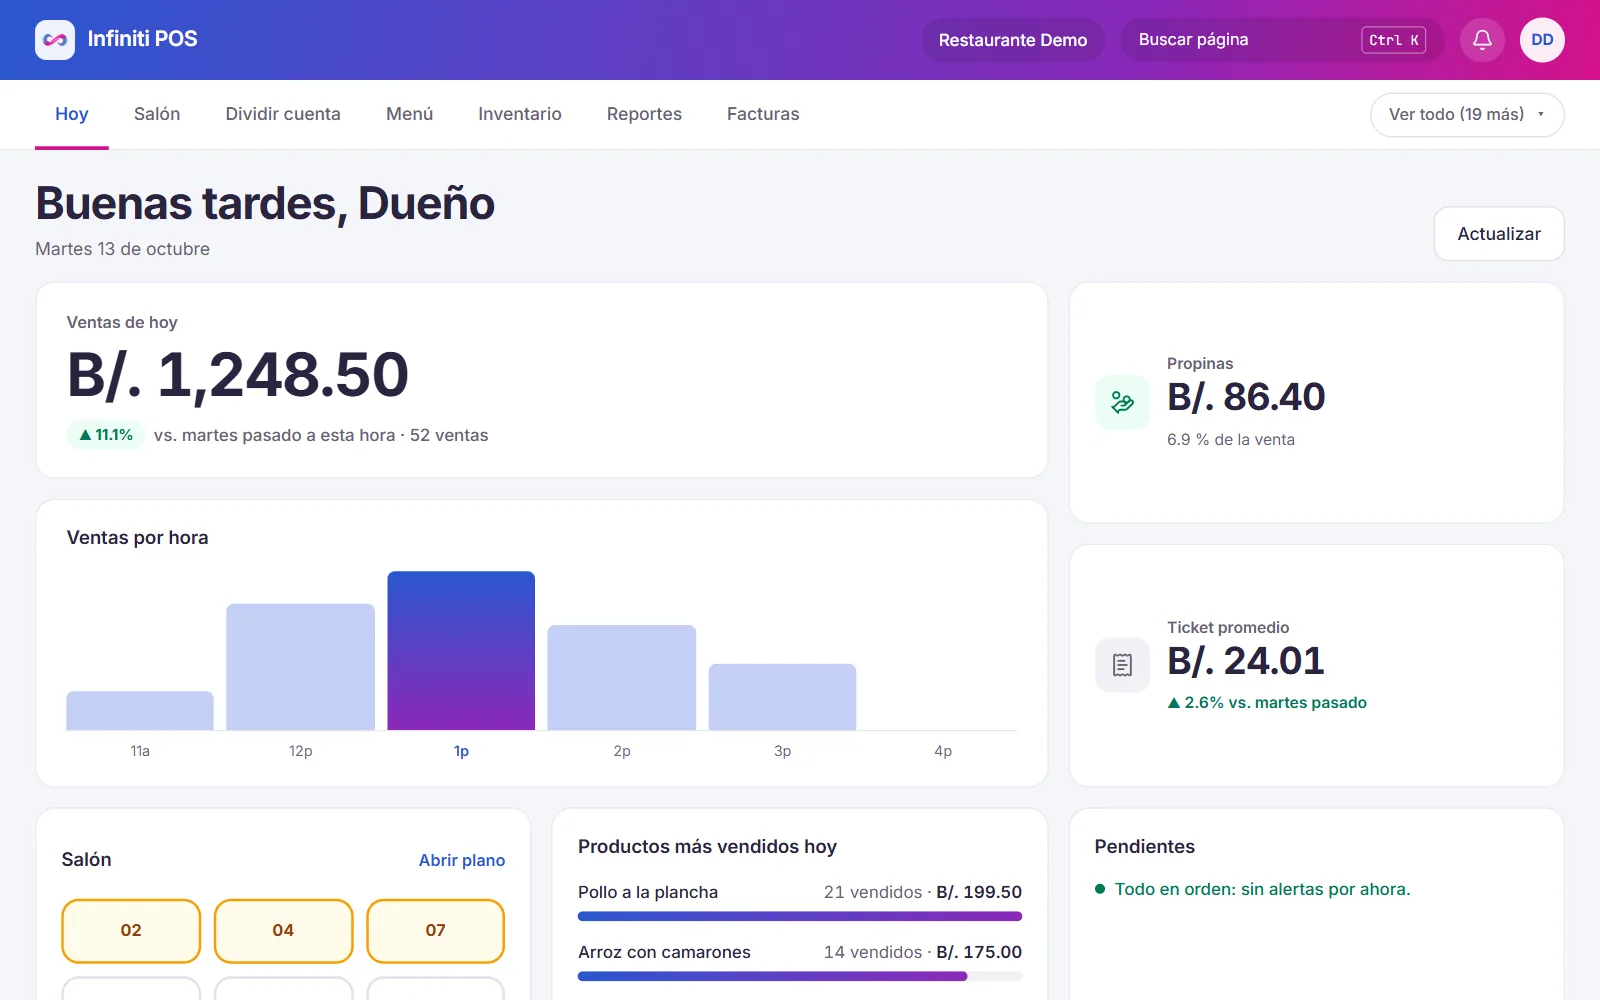Viewport: 1600px width, 1000px height.
Task: Go to the Reportes tab
Action: tap(644, 114)
